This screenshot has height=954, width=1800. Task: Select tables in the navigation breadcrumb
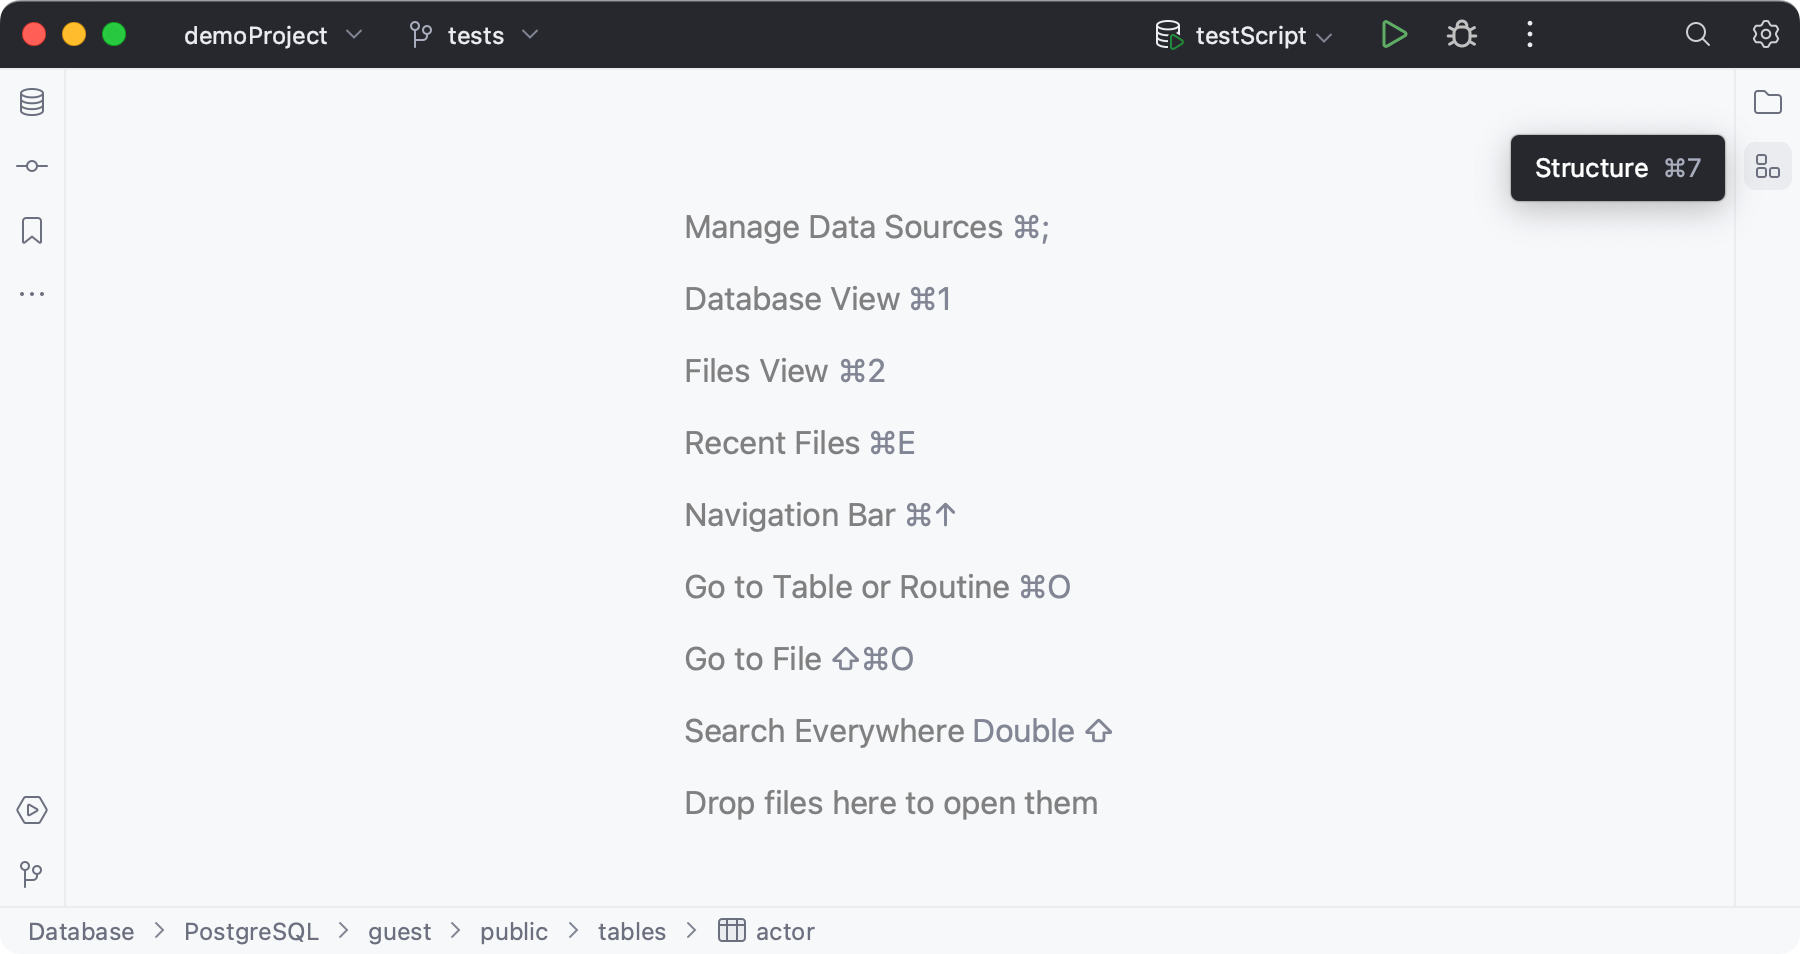pyautogui.click(x=632, y=932)
